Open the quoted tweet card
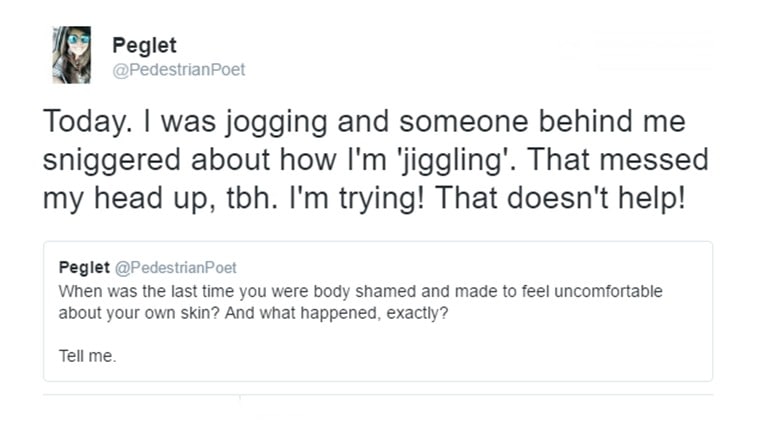This screenshot has height=422, width=759. [x=378, y=311]
